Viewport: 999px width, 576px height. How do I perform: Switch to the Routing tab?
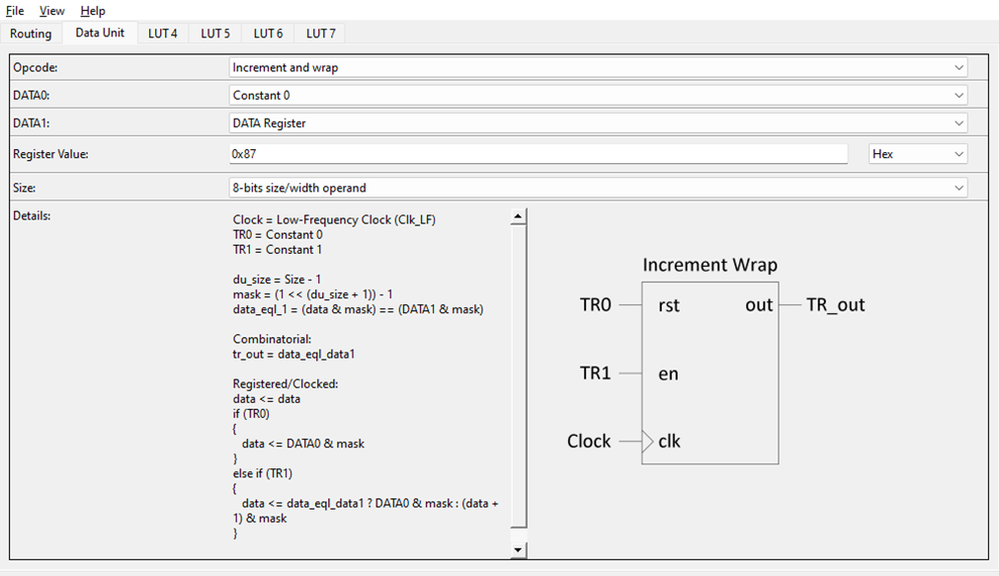click(31, 33)
